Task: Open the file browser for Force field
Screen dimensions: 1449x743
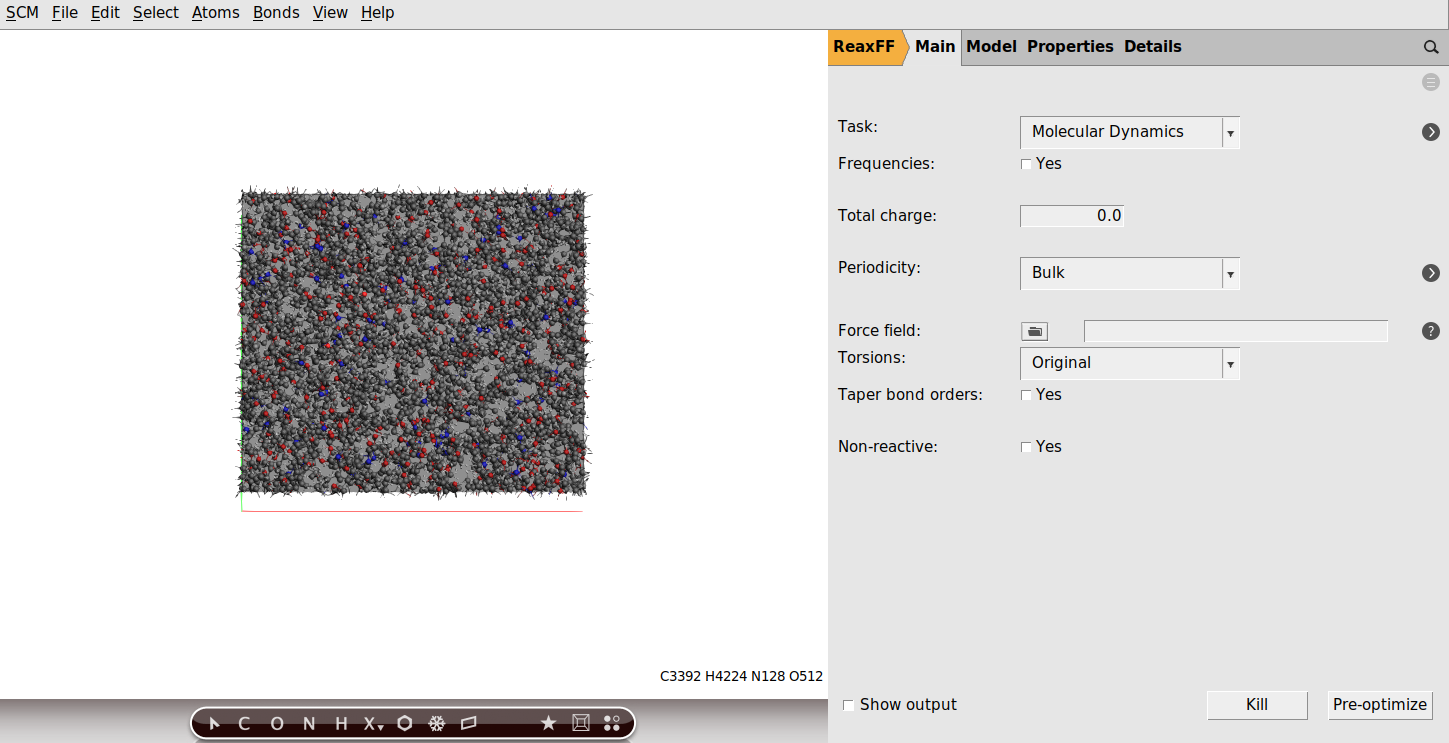Action: [1034, 330]
